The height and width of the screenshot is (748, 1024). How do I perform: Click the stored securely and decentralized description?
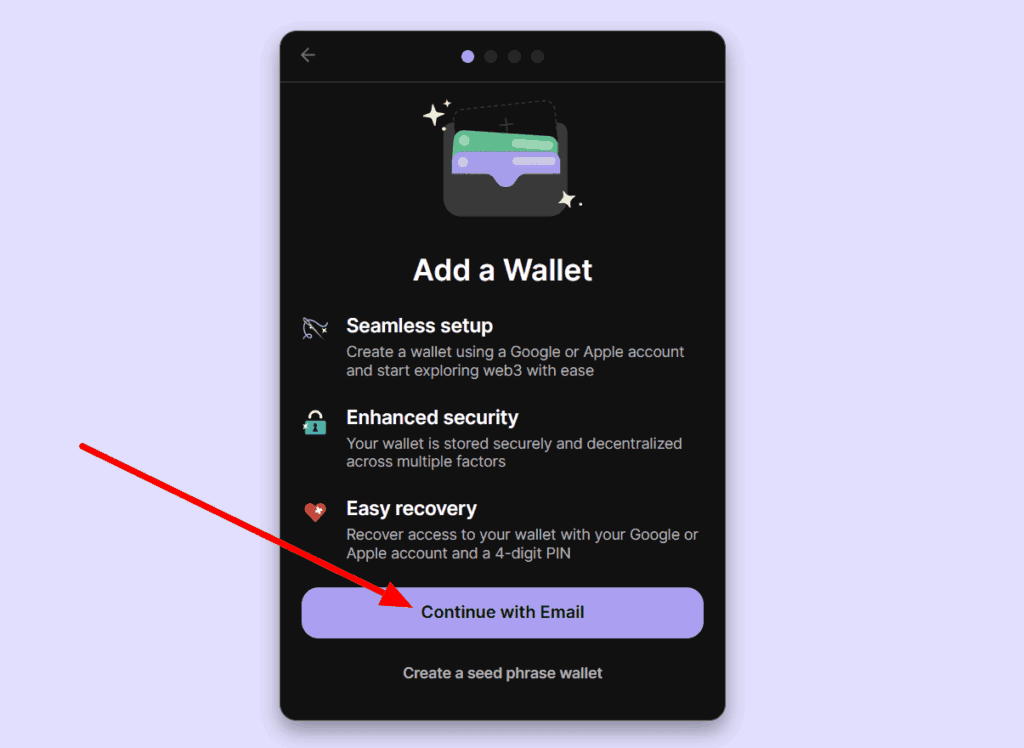point(514,453)
